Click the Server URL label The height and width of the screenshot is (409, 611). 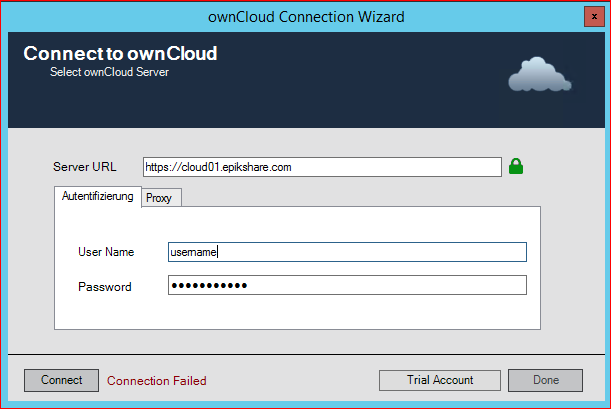(x=85, y=167)
